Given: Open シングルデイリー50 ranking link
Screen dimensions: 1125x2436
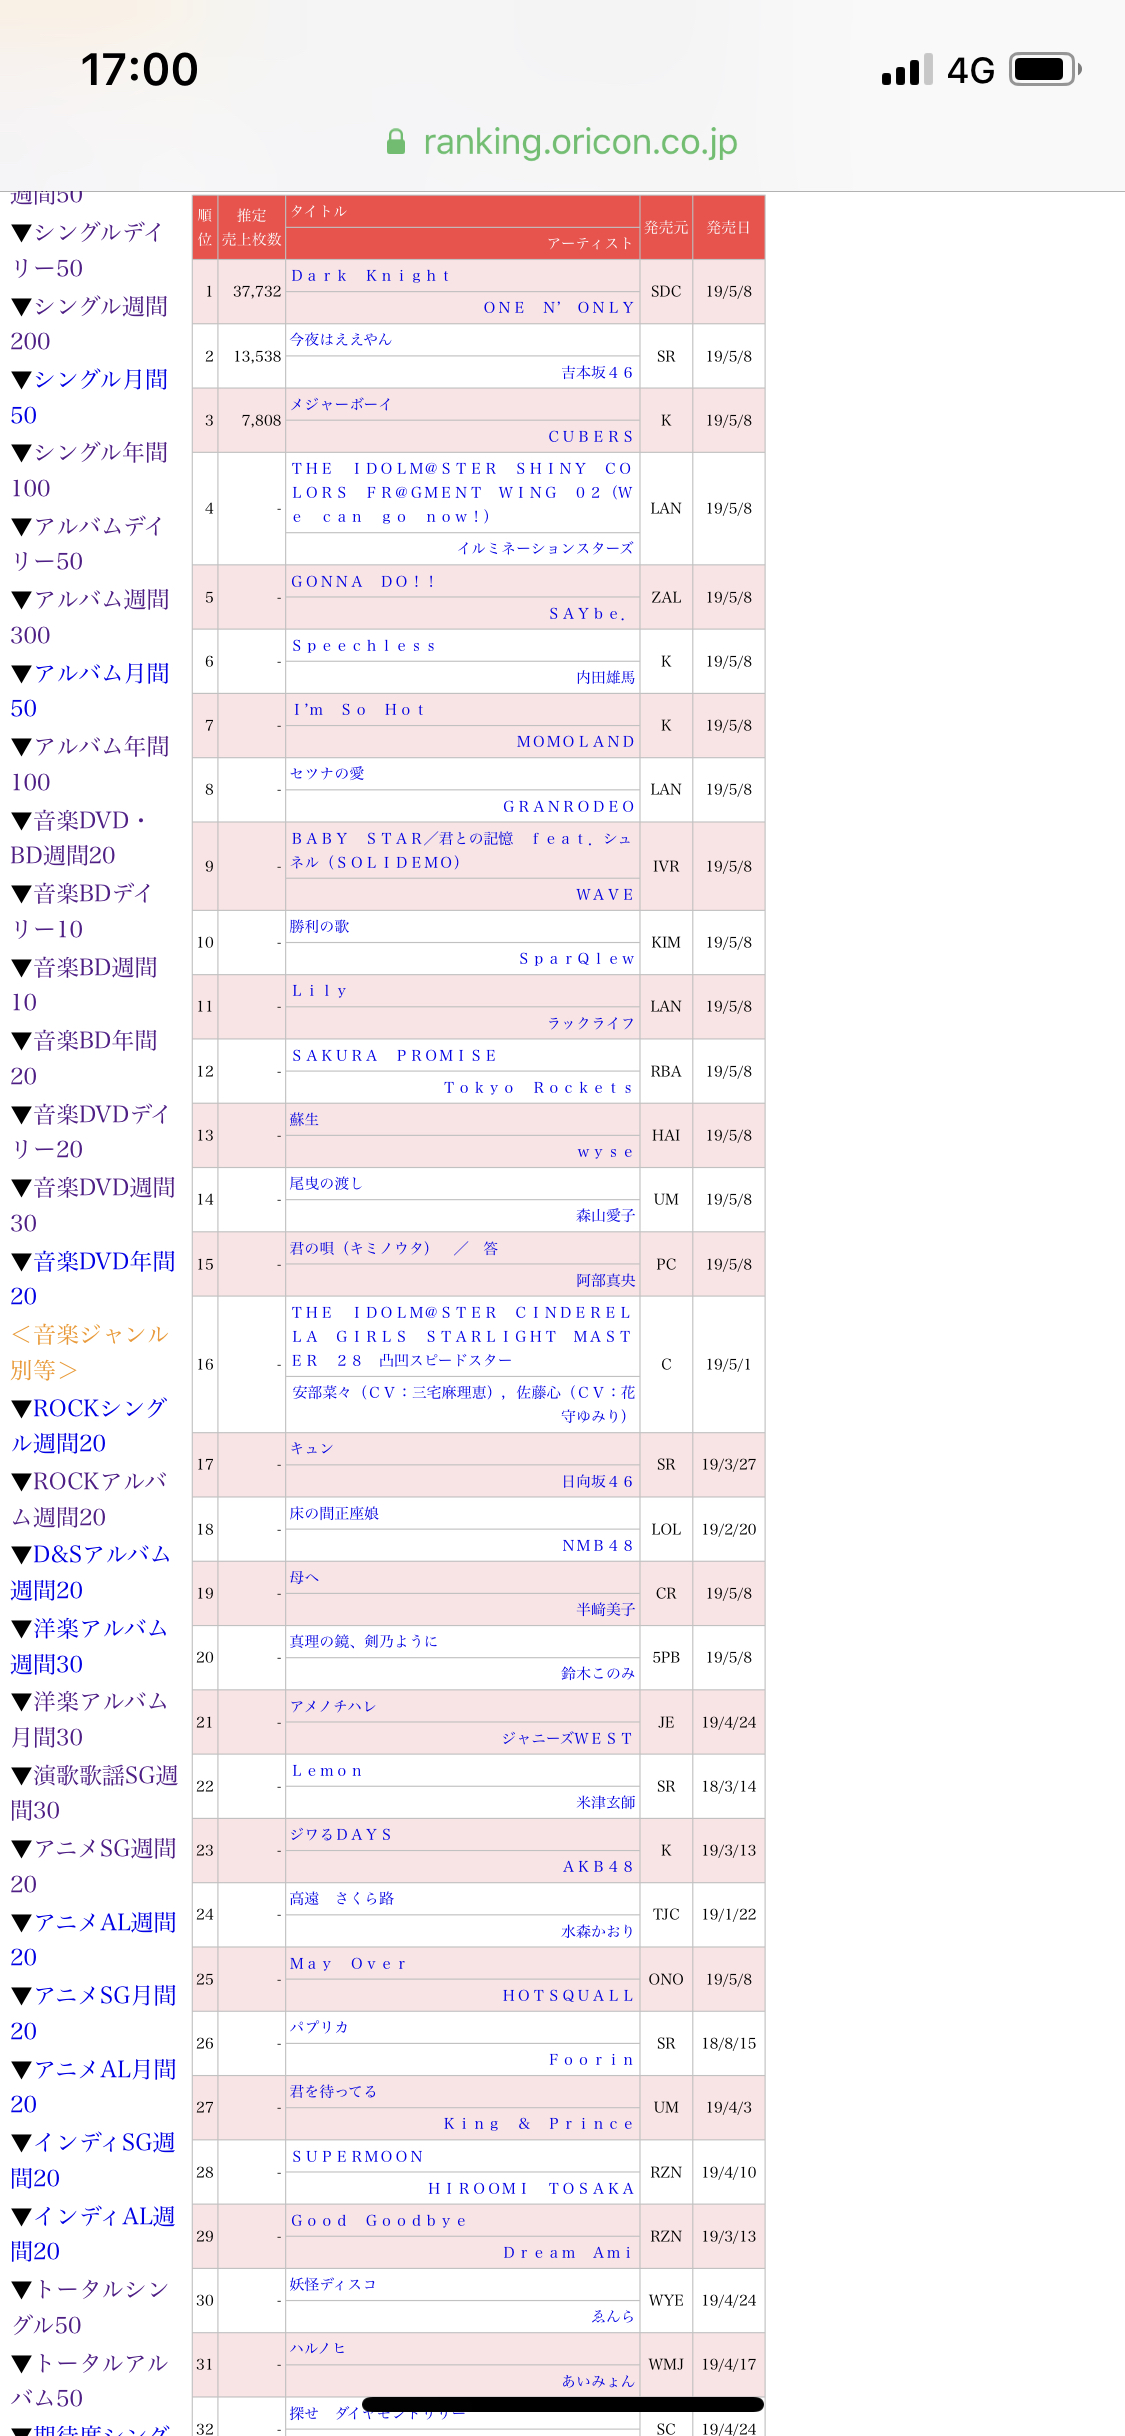Looking at the screenshot, I should tap(86, 250).
